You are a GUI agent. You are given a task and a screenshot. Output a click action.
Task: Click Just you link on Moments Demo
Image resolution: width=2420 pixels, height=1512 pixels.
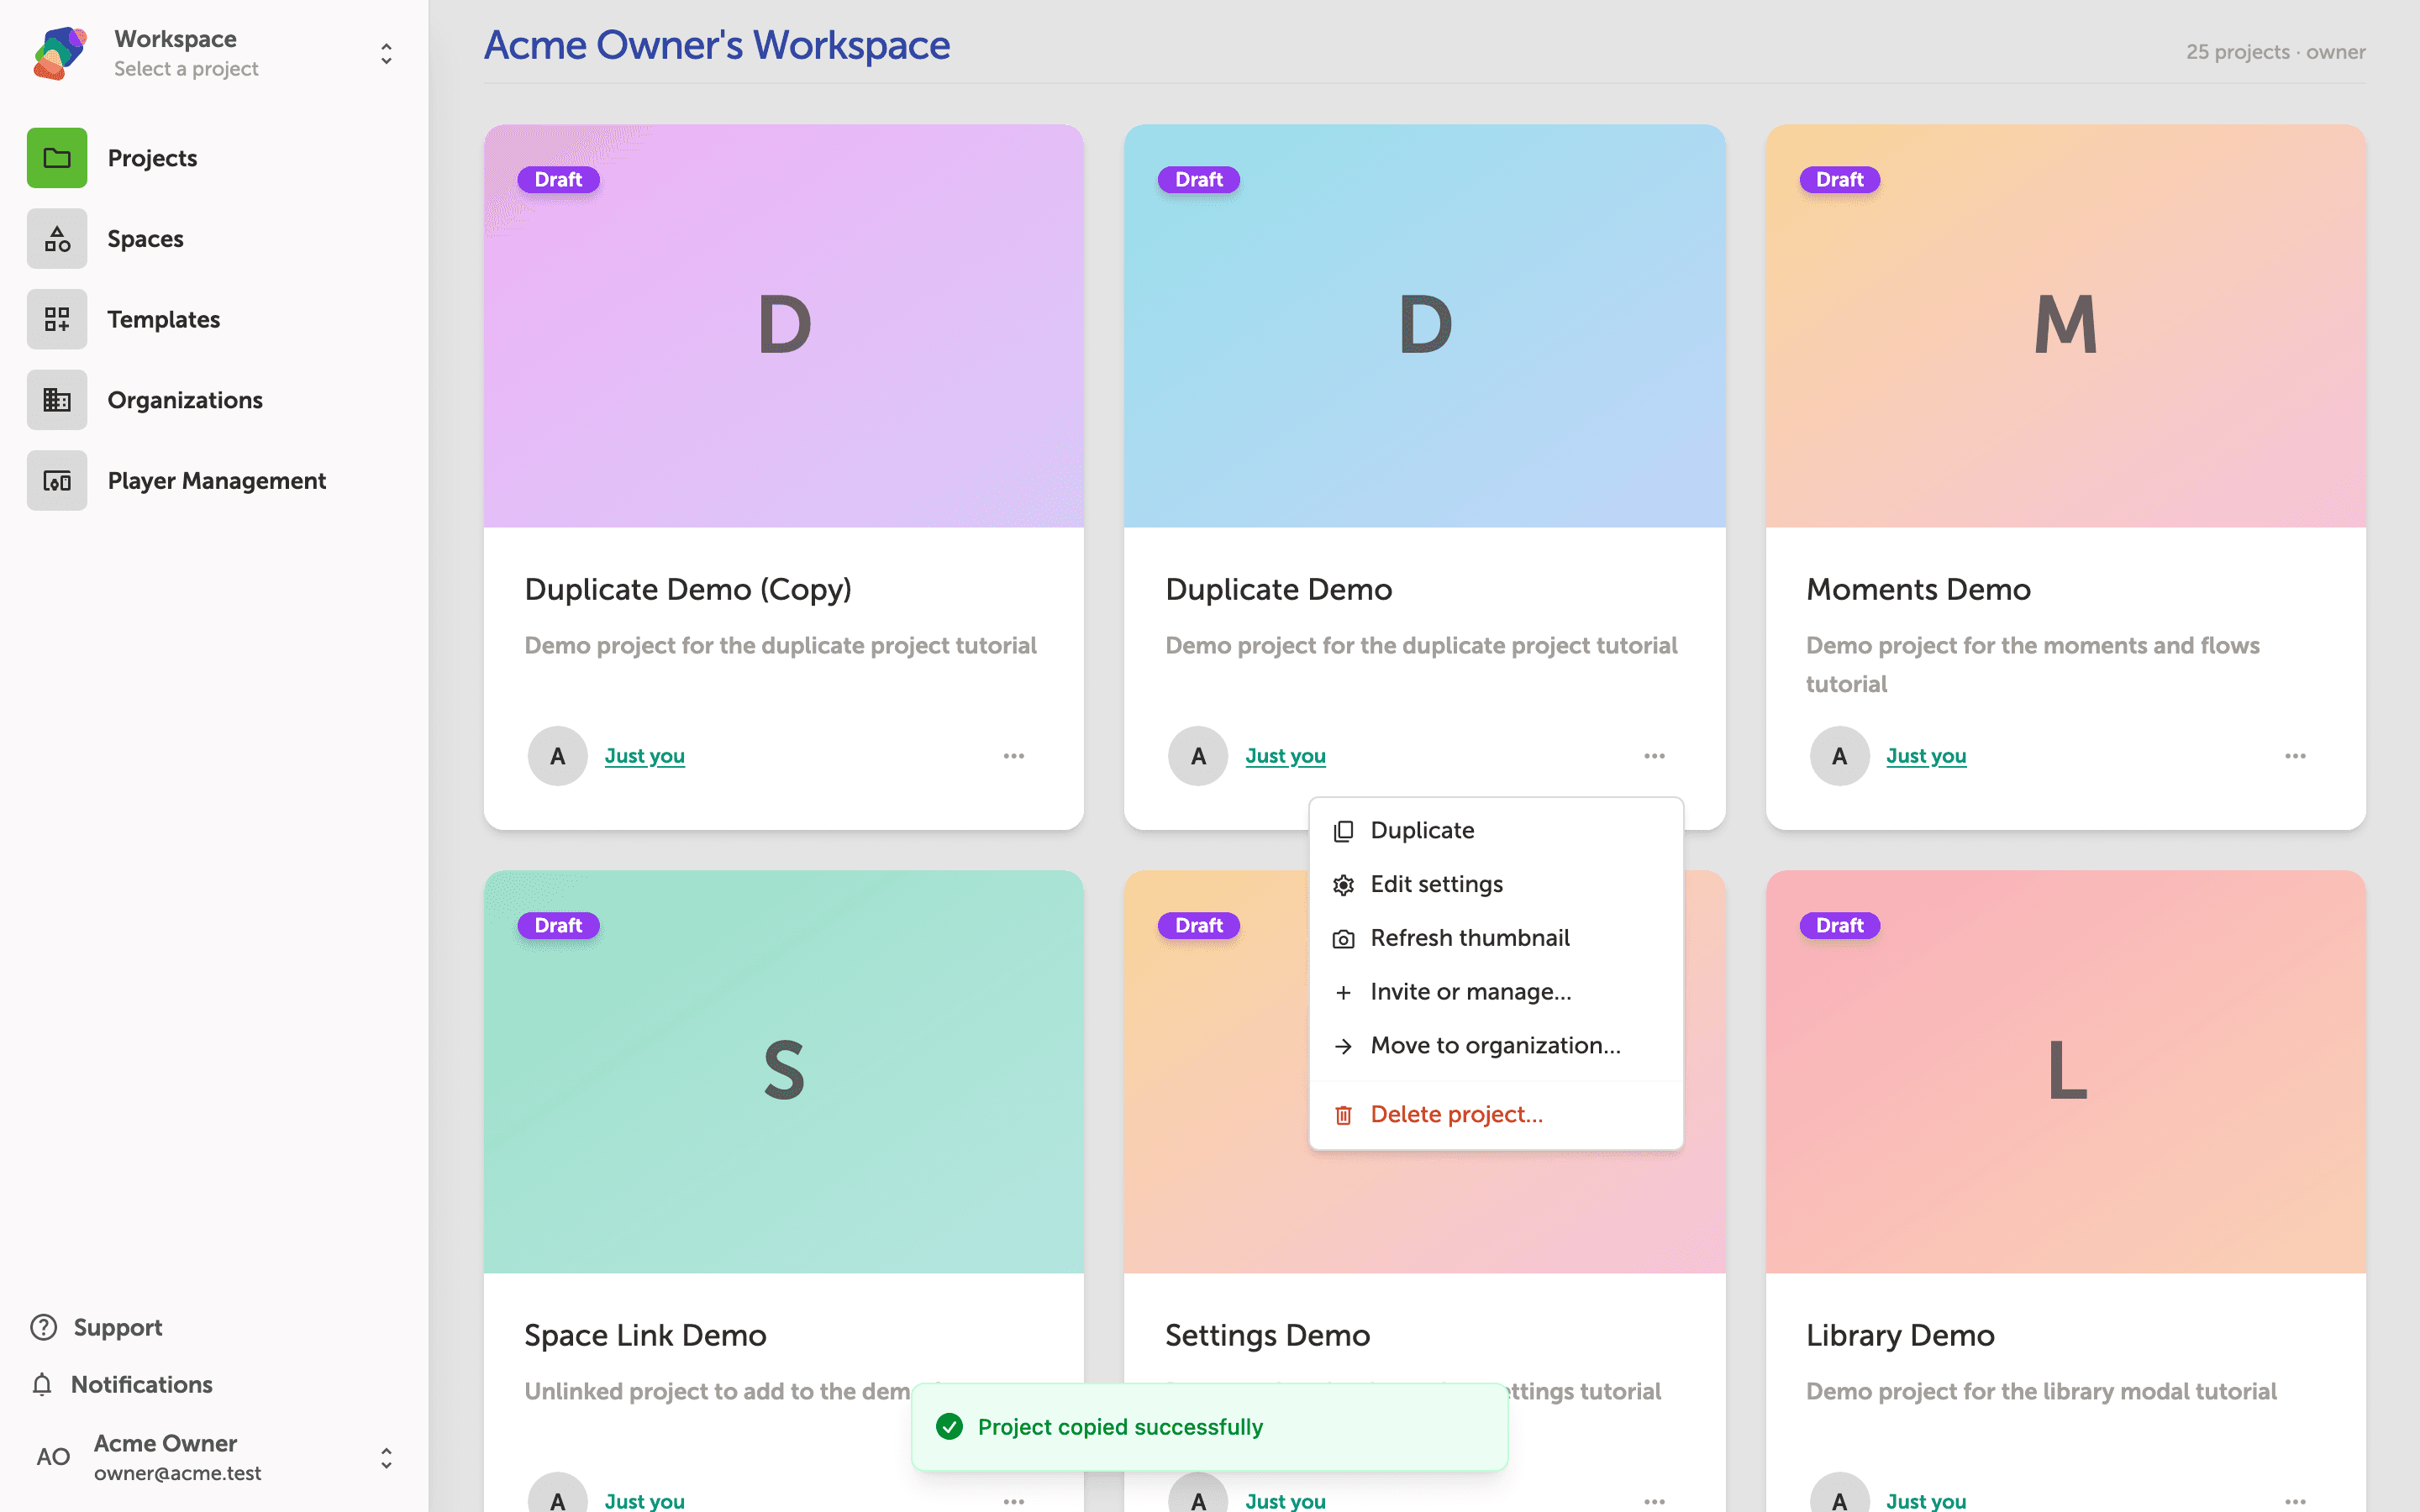pos(1926,756)
